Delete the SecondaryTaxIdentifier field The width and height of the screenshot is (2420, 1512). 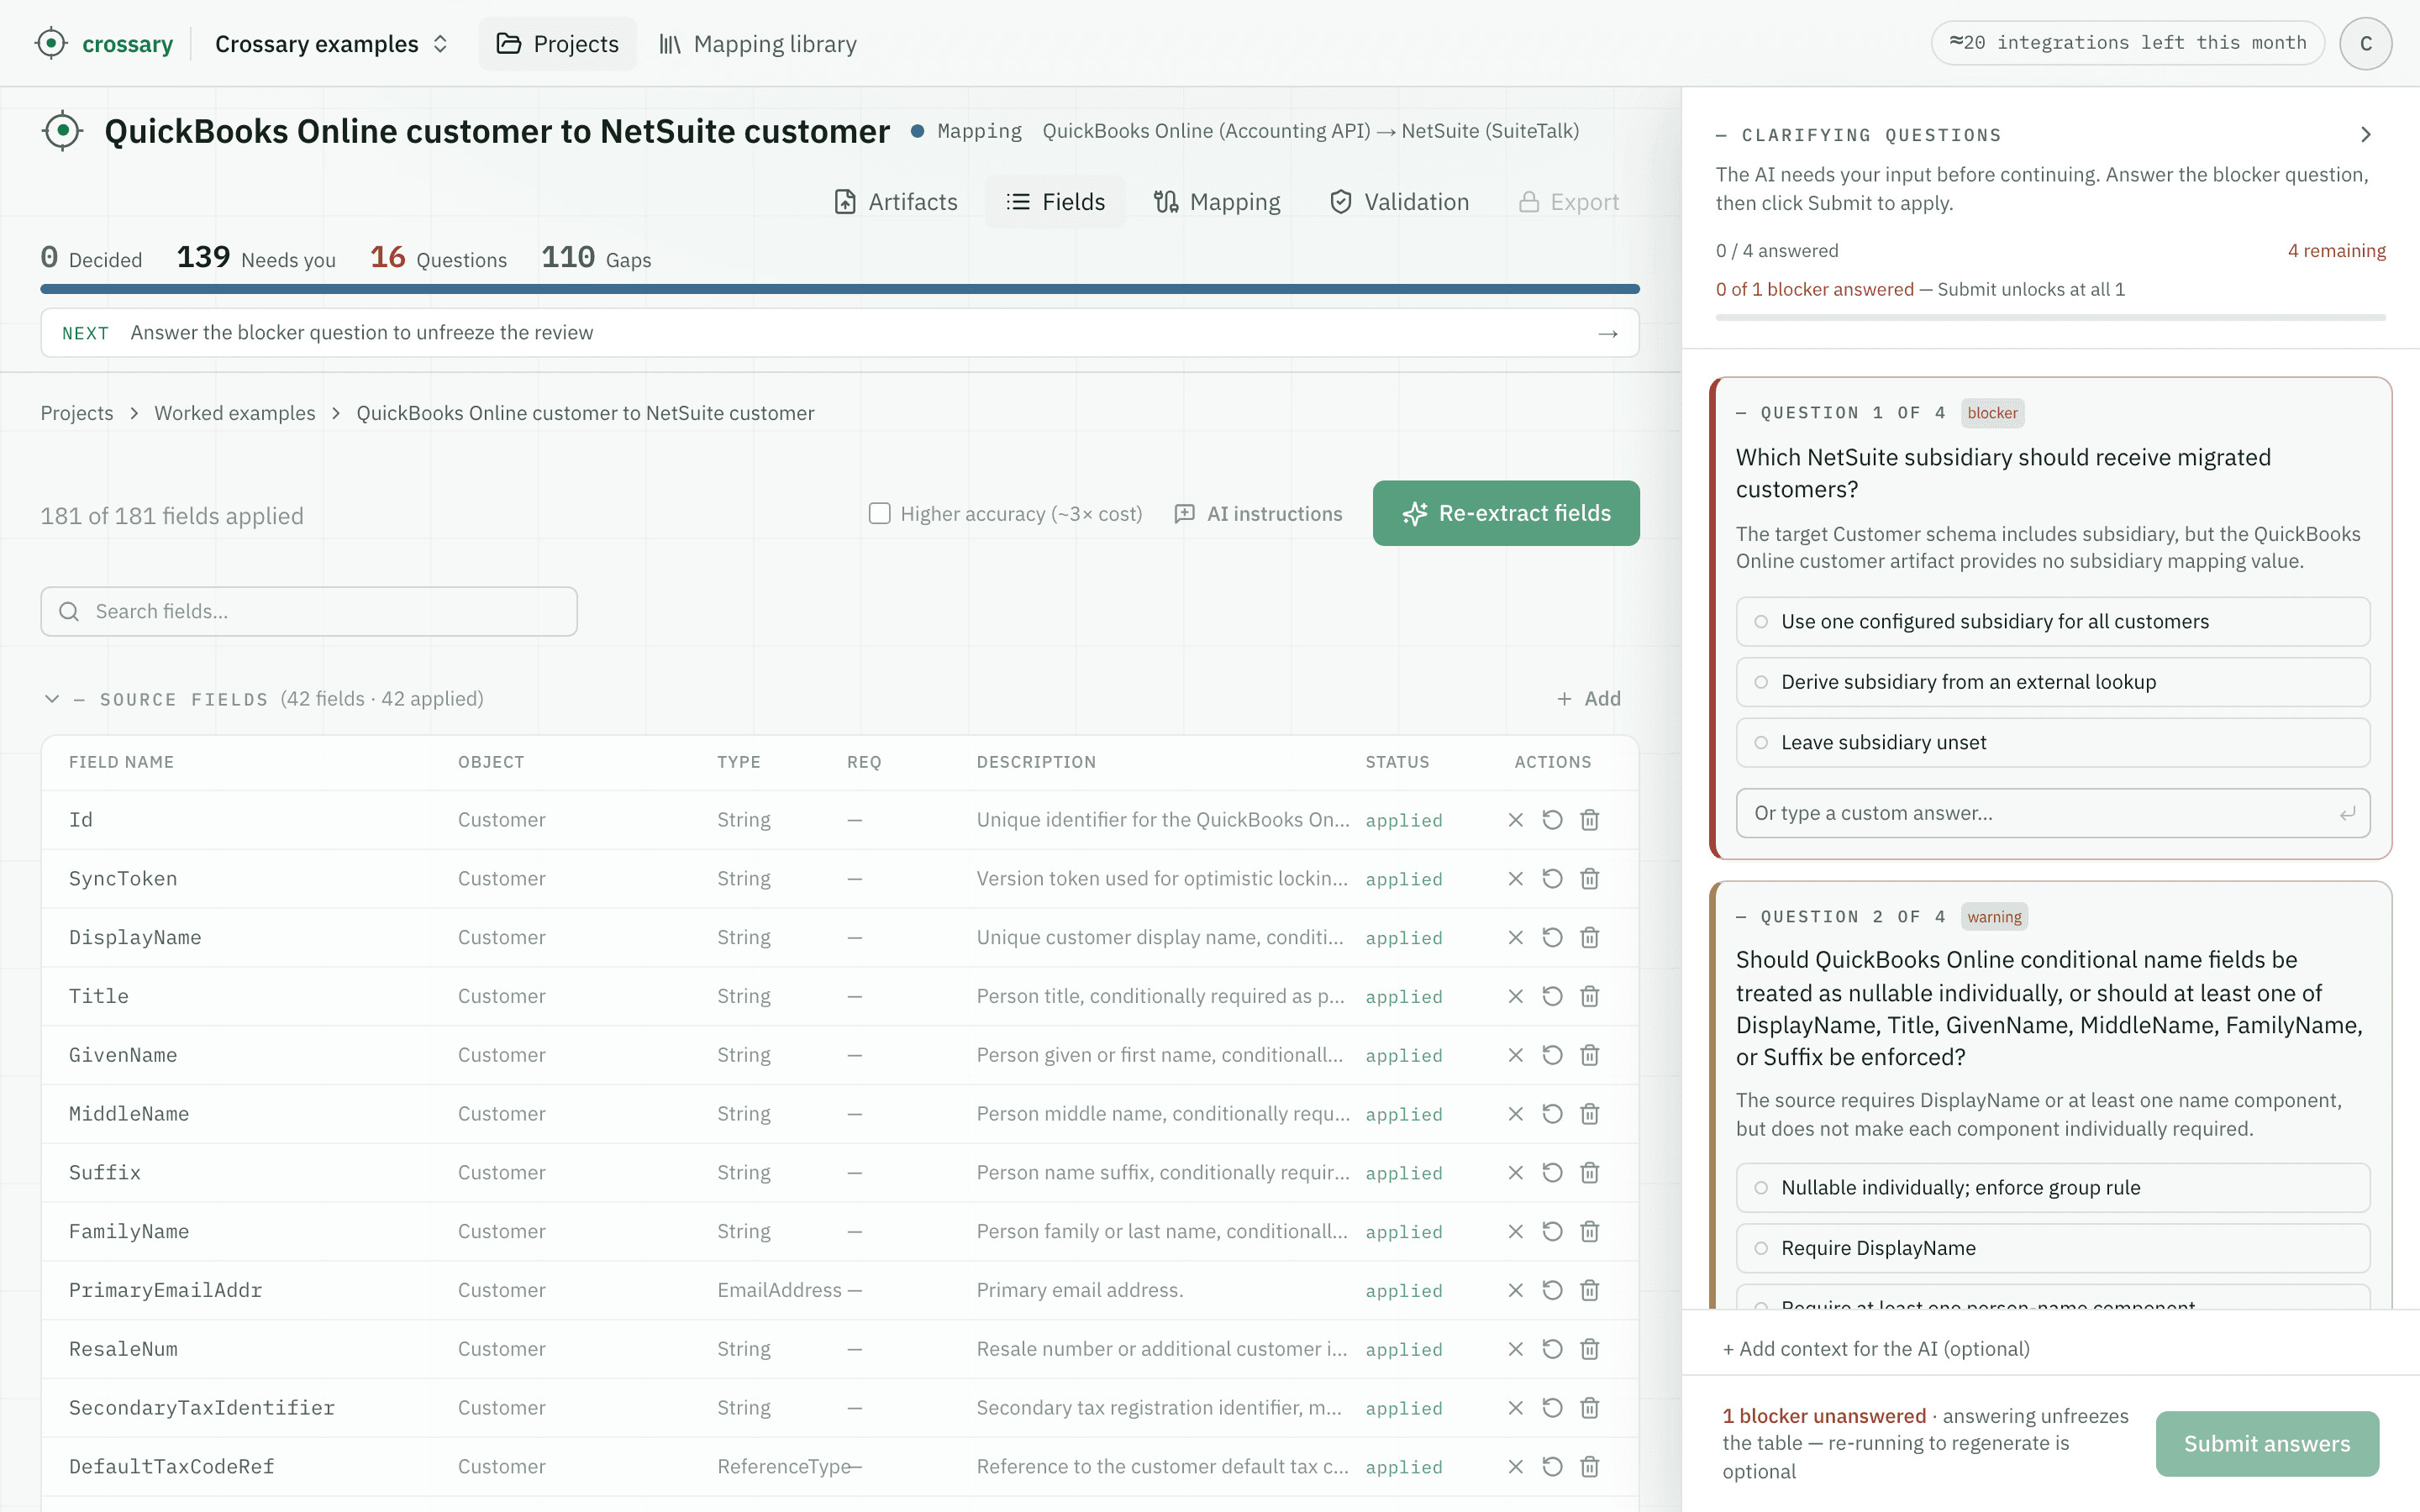(x=1589, y=1408)
